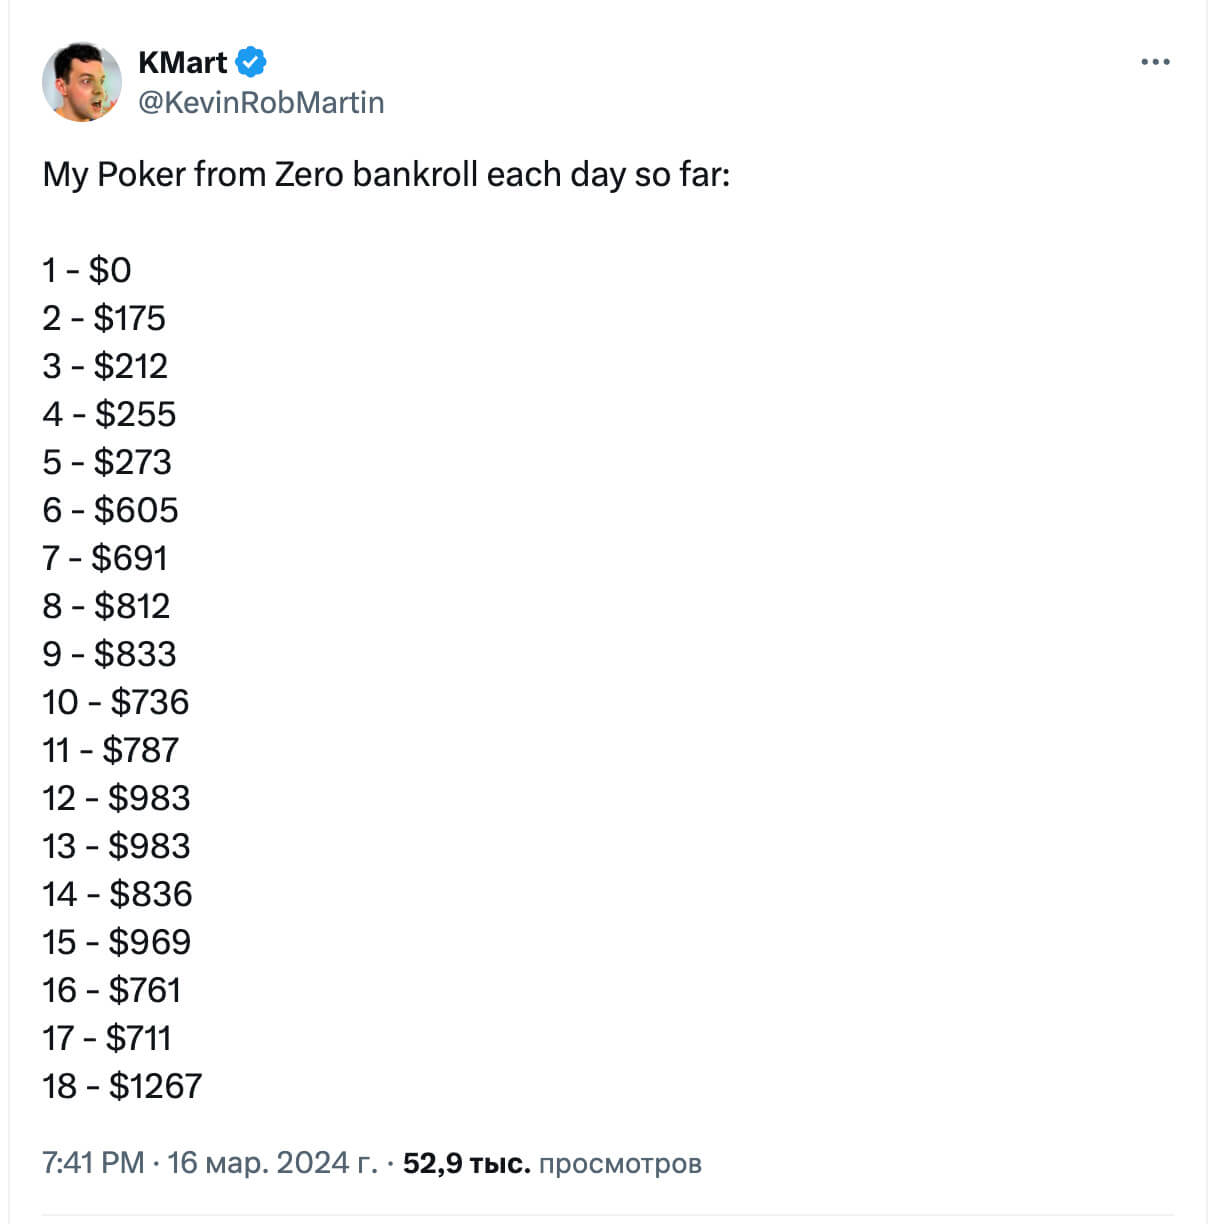Click the blue verified badge

(251, 62)
